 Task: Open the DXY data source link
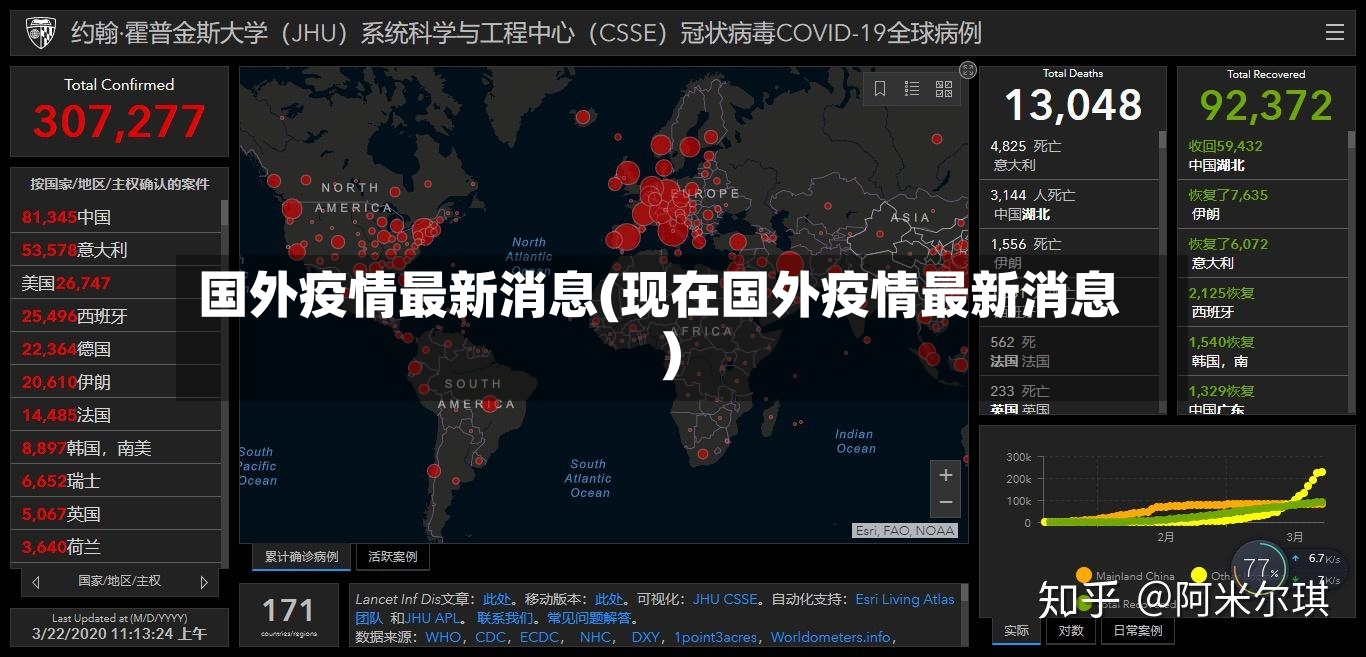tap(645, 637)
